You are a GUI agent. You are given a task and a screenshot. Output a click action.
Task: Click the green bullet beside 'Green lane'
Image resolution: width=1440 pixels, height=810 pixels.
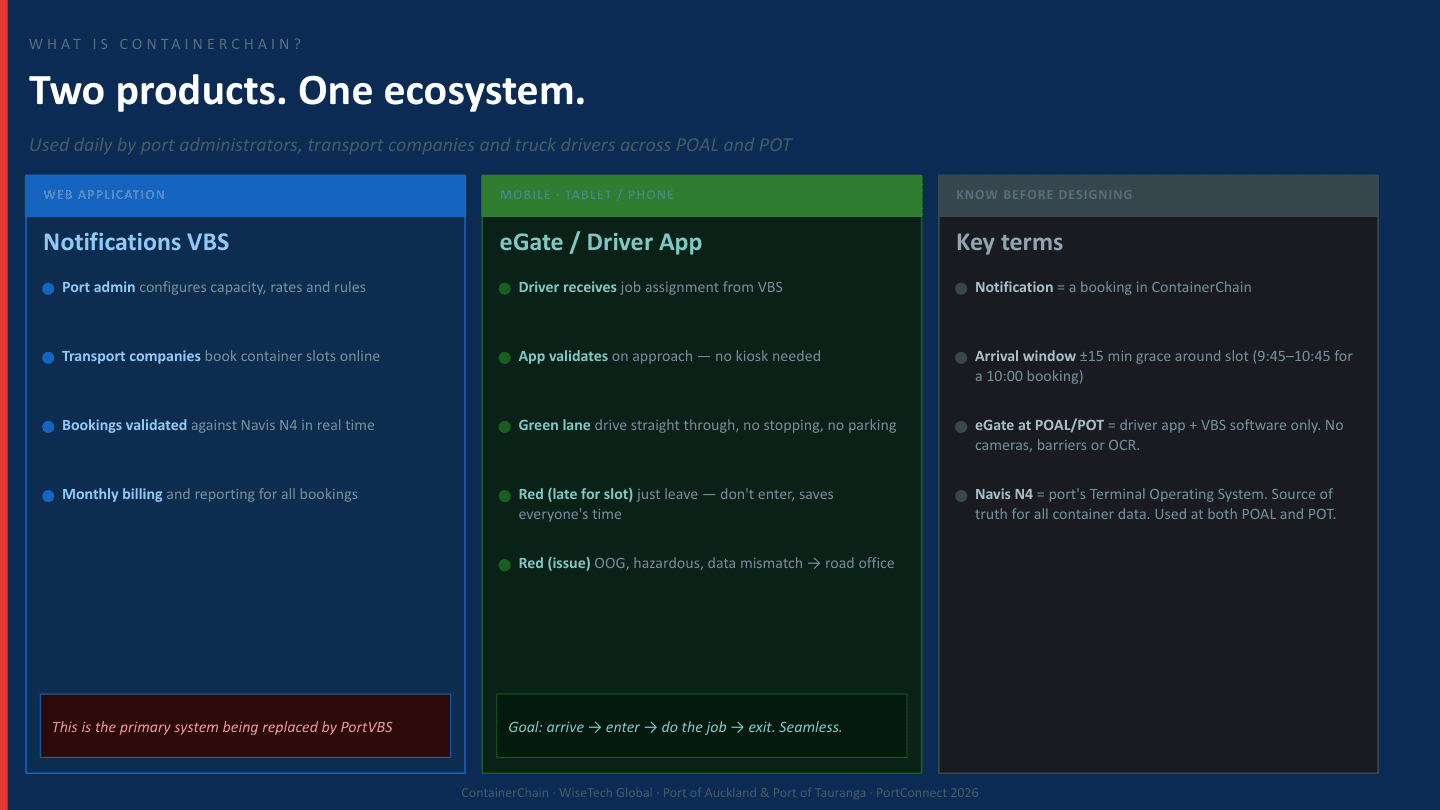point(505,427)
